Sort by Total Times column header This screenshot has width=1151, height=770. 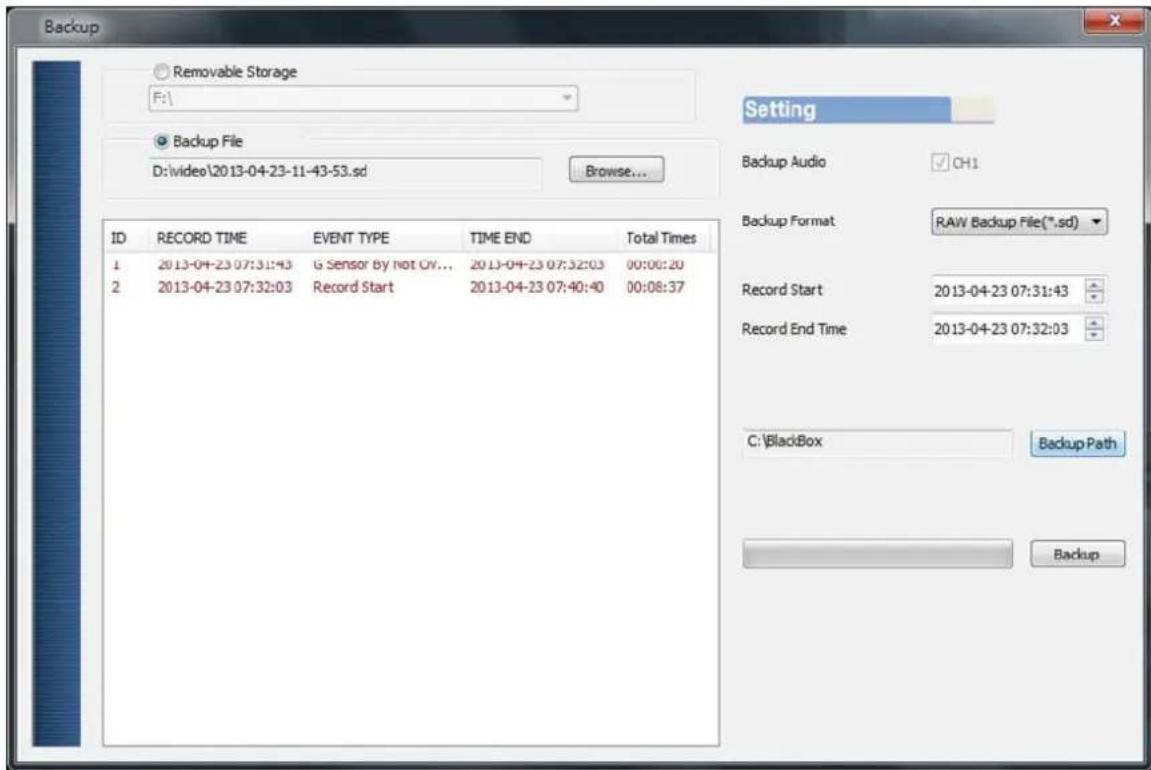(x=664, y=238)
